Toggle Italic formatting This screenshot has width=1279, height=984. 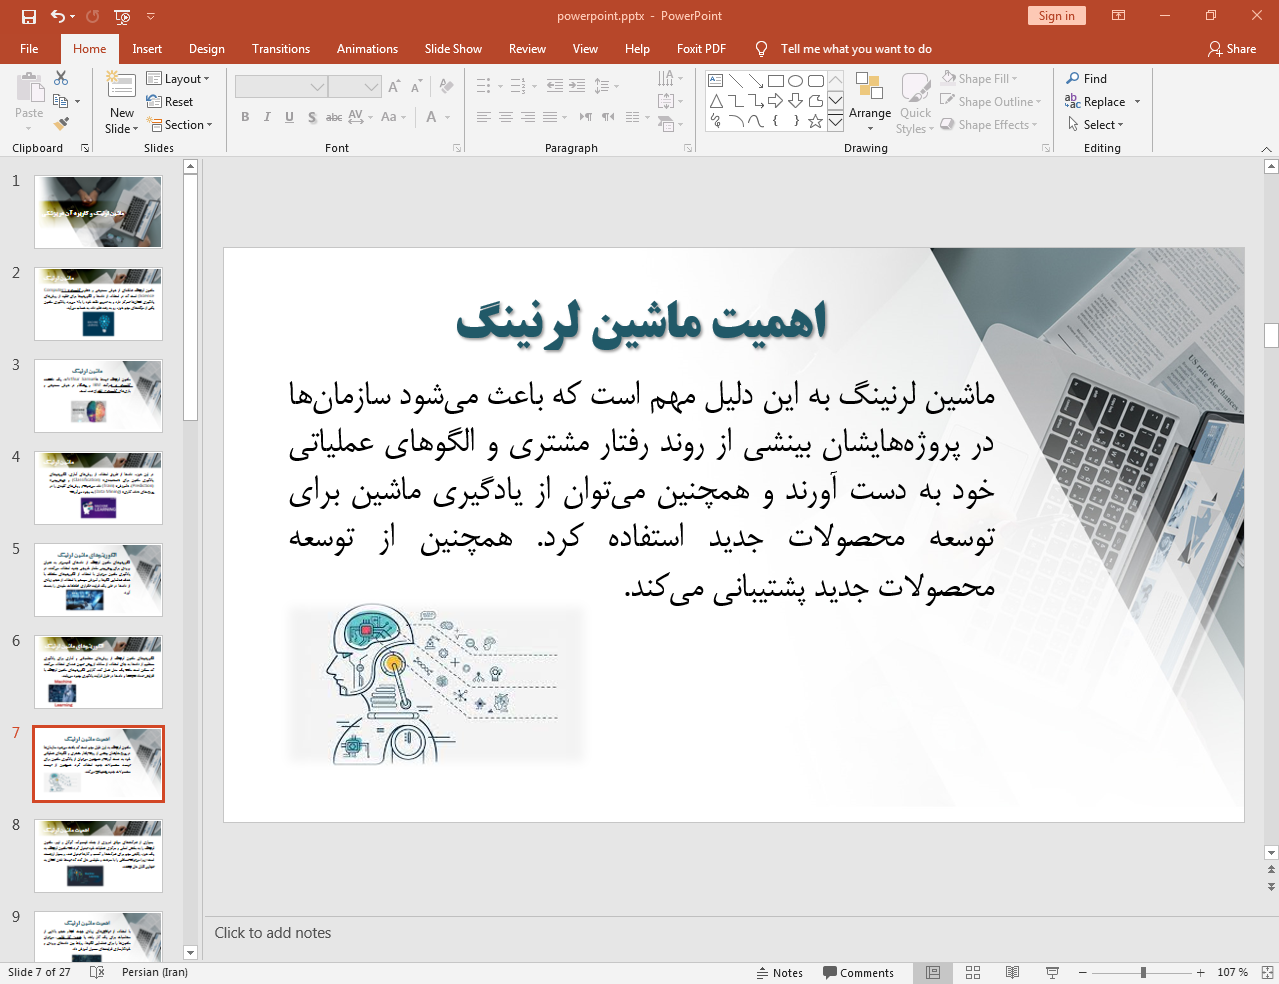267,117
